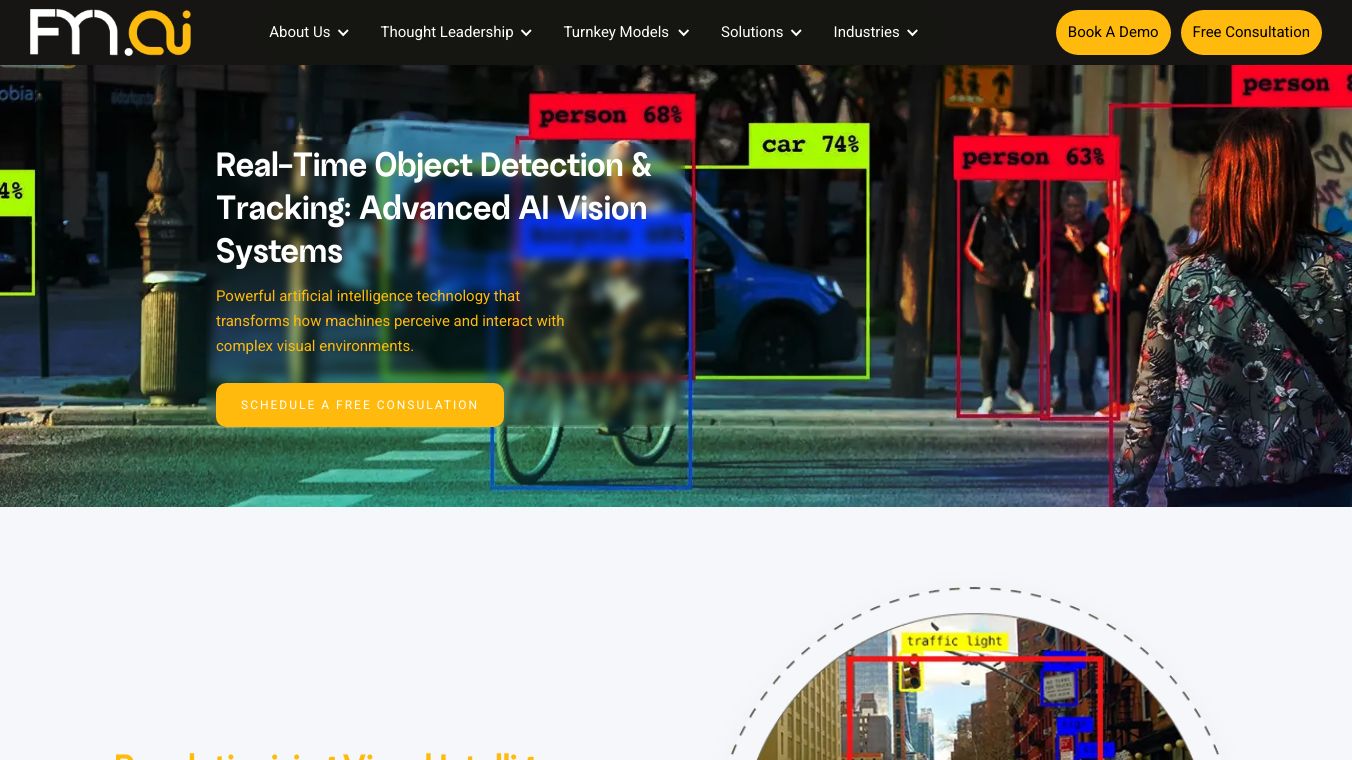This screenshot has width=1352, height=760.
Task: Click Schedule a Free Consulation button
Action: (x=360, y=405)
